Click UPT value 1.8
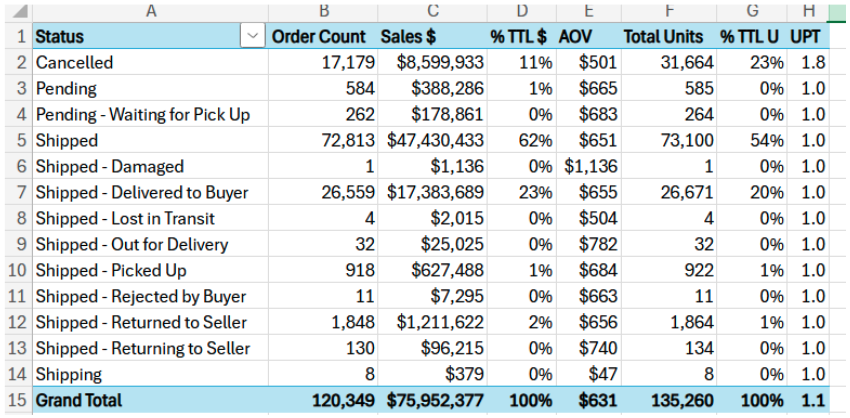 [x=808, y=62]
